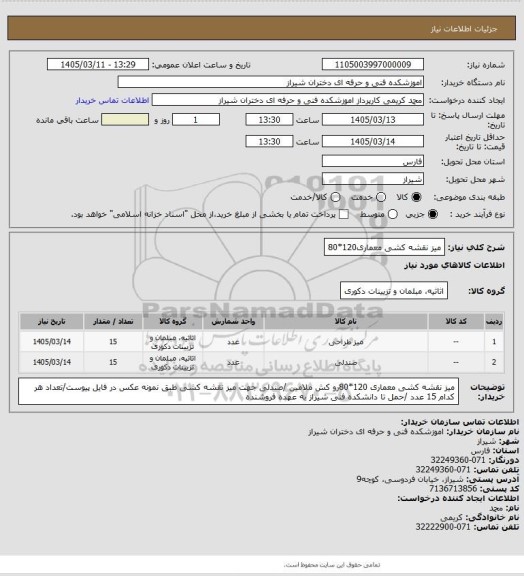Click the request creator field مجد کریمی
Image resolution: width=524 pixels, height=576 pixels.
(288, 100)
